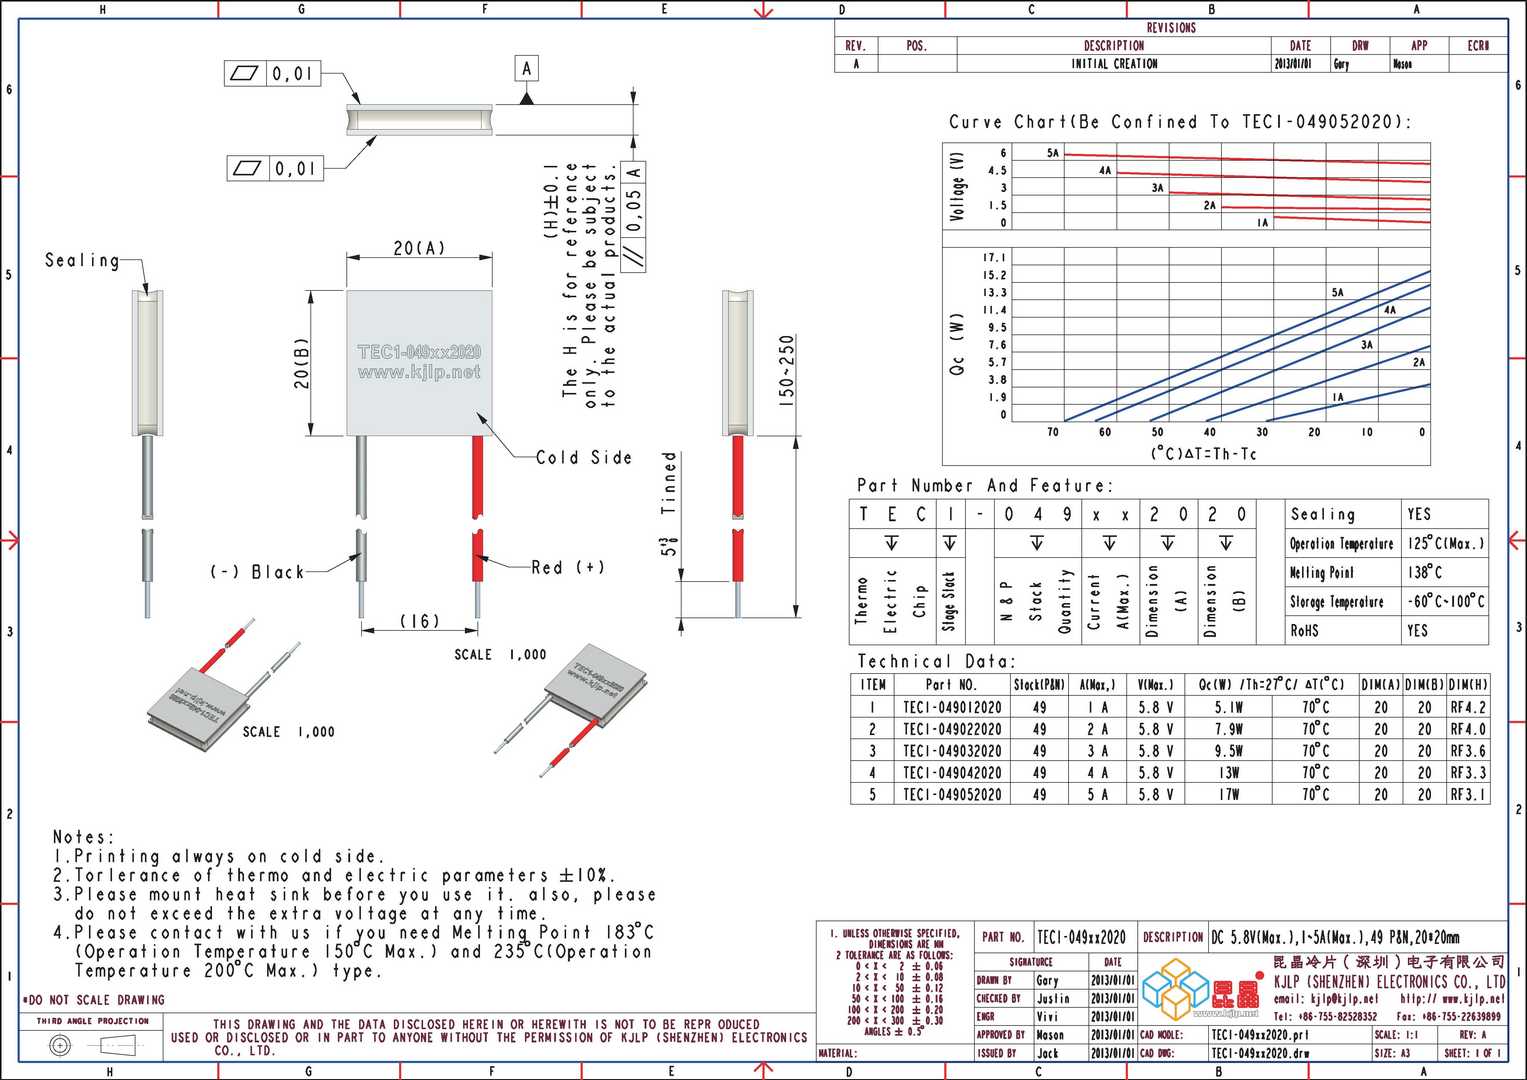Click the 'Part Number And Feature:' heading

pyautogui.click(x=984, y=485)
